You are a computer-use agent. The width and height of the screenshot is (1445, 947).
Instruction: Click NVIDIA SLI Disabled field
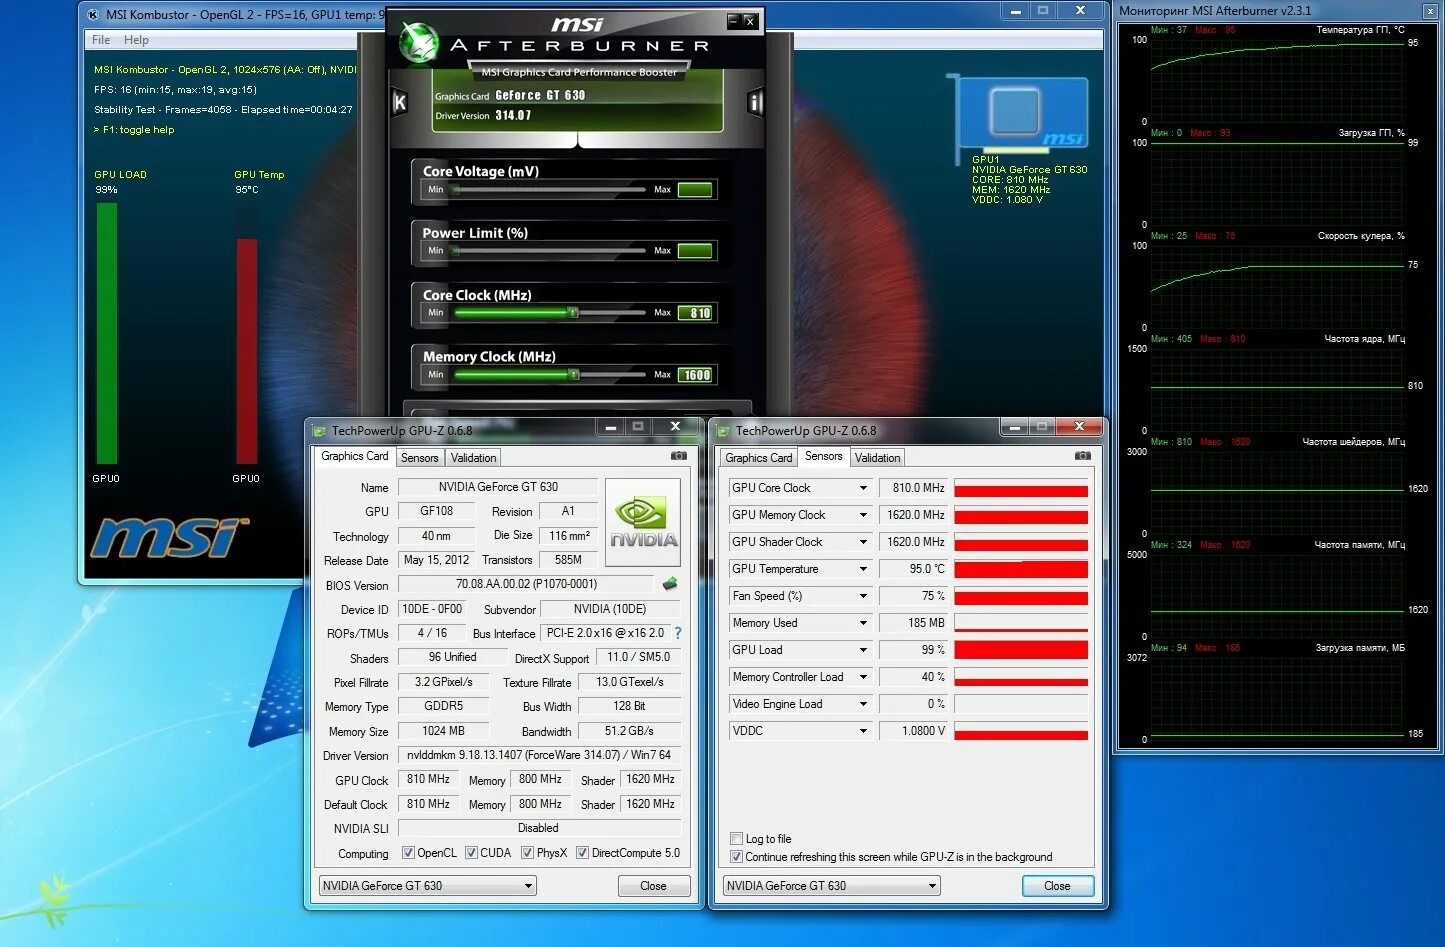click(539, 828)
